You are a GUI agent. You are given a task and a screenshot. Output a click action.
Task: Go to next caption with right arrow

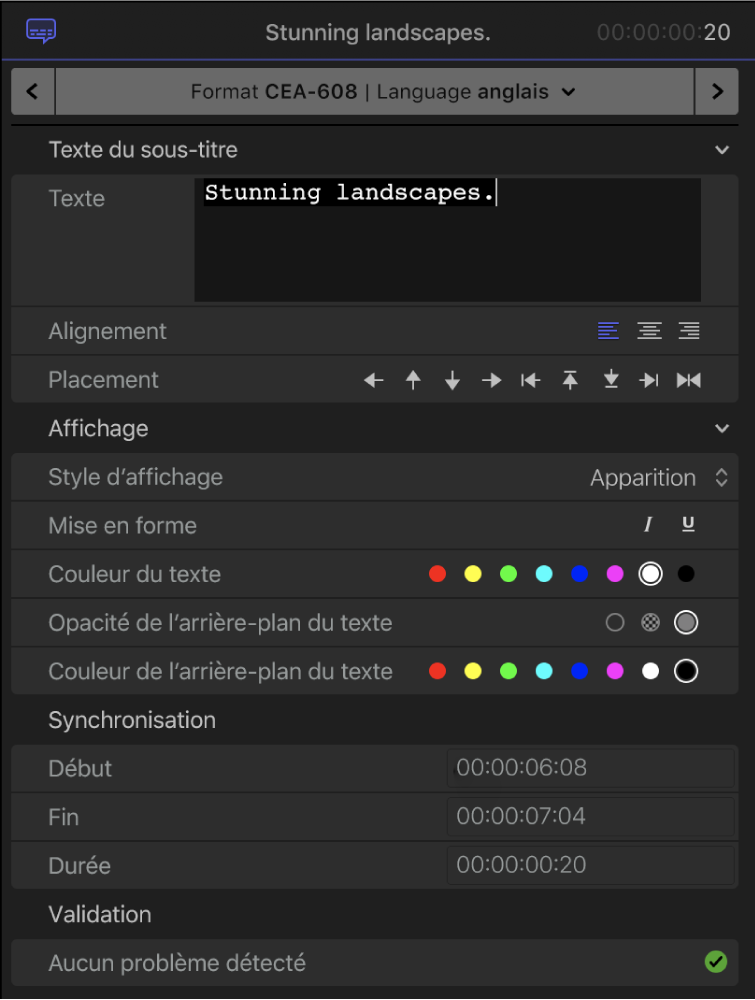pyautogui.click(x=717, y=92)
